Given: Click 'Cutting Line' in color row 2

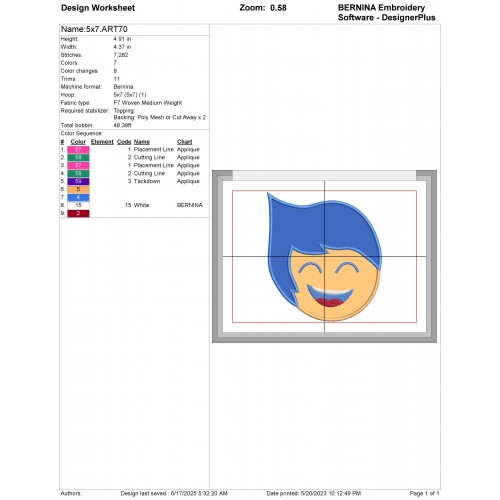Looking at the screenshot, I should pos(149,158).
